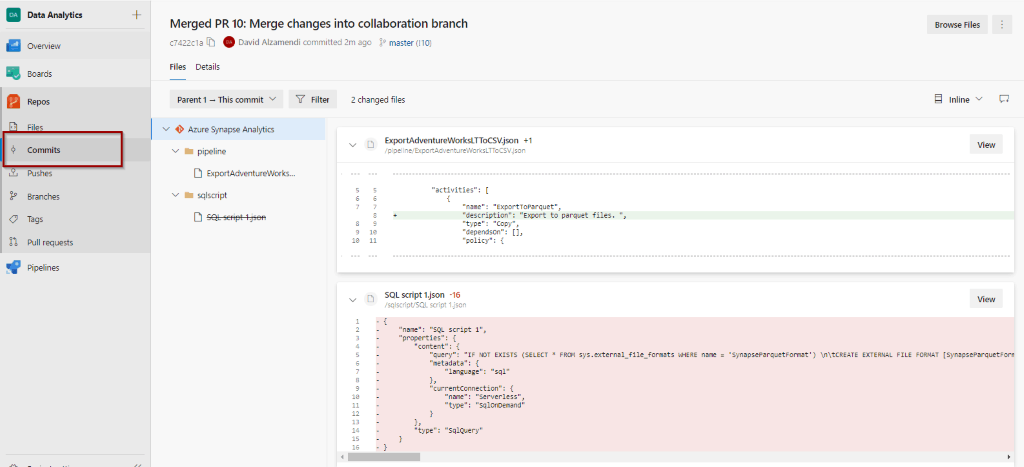Viewport: 1024px width, 467px height.
Task: Select the Files tab
Action: (178, 67)
